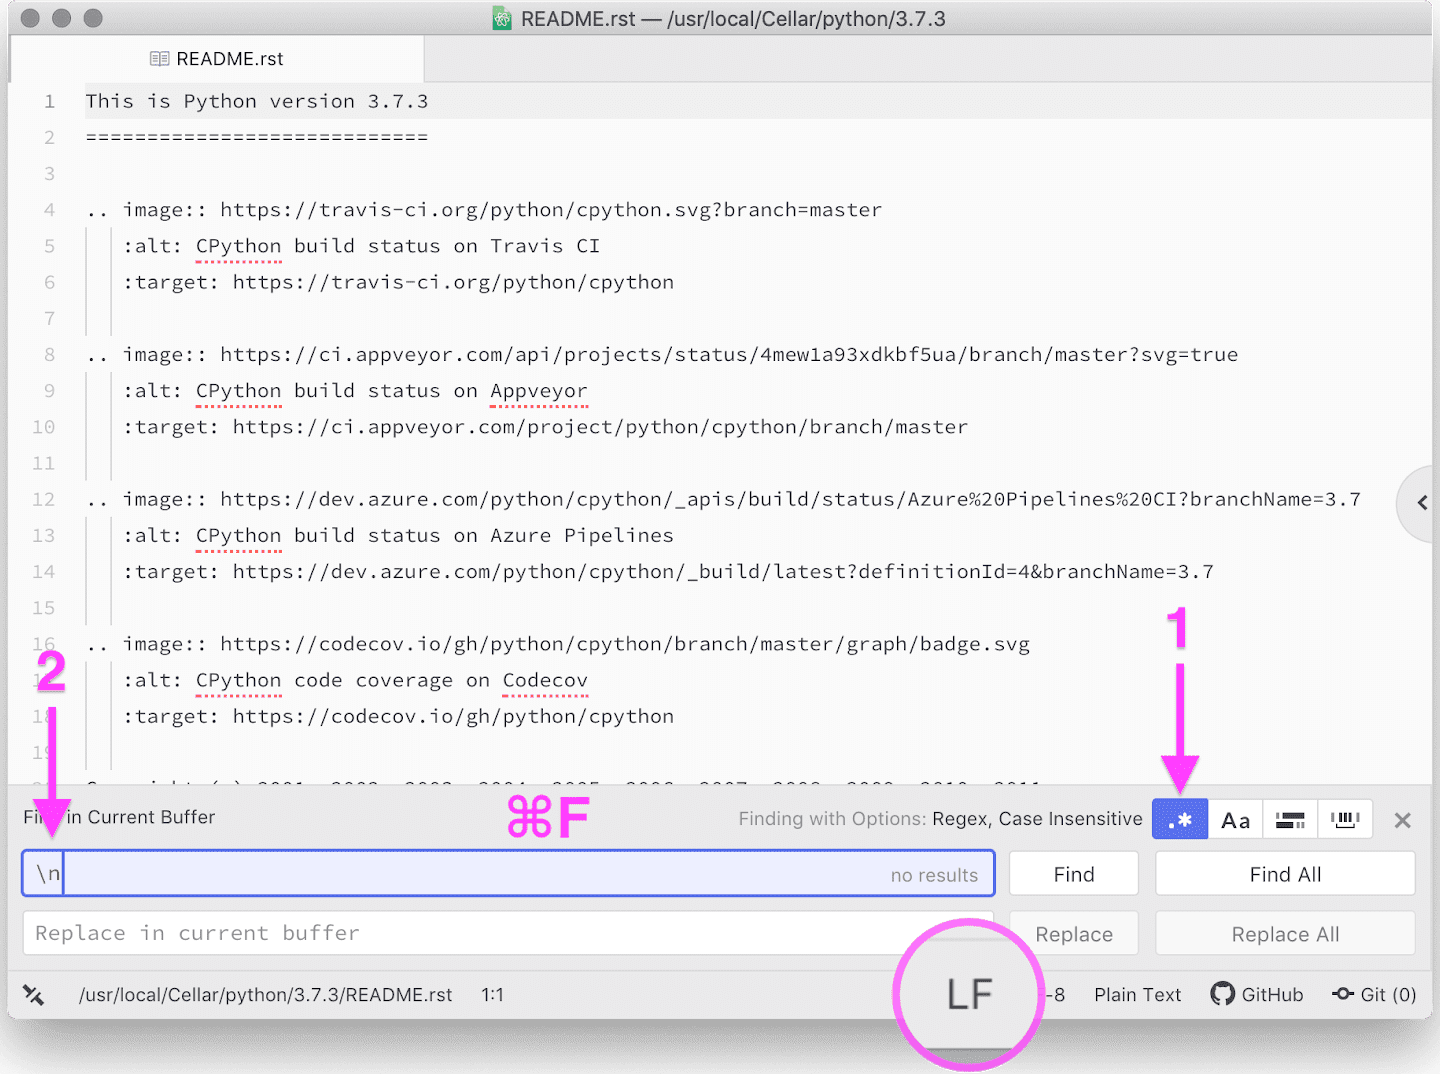
Task: Click the file path in the status bar
Action: coord(265,995)
